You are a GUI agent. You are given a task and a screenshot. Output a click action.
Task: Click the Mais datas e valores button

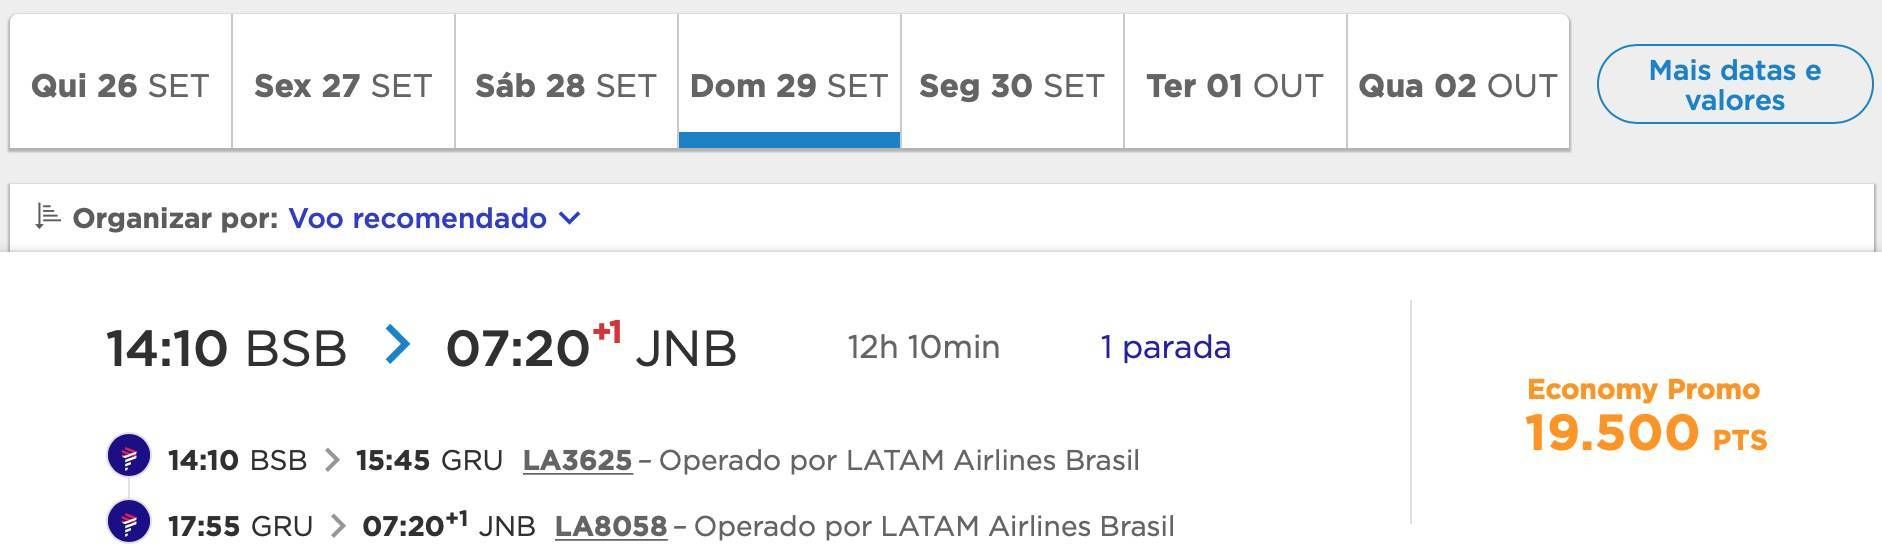point(1734,84)
